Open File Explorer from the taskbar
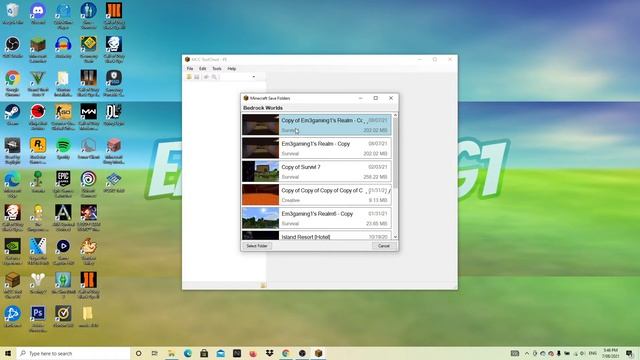Screen dimensions: 640x360 coord(171,353)
